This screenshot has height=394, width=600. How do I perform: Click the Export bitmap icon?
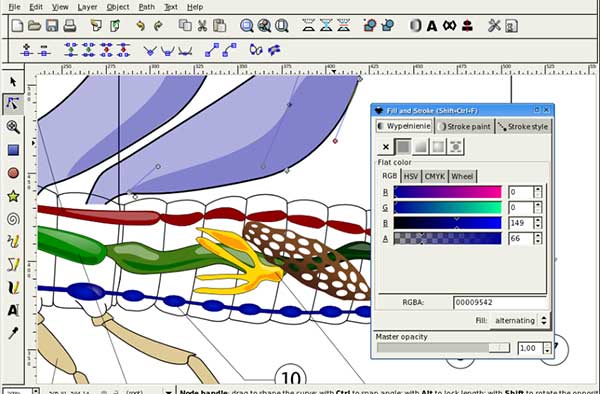coord(114,26)
